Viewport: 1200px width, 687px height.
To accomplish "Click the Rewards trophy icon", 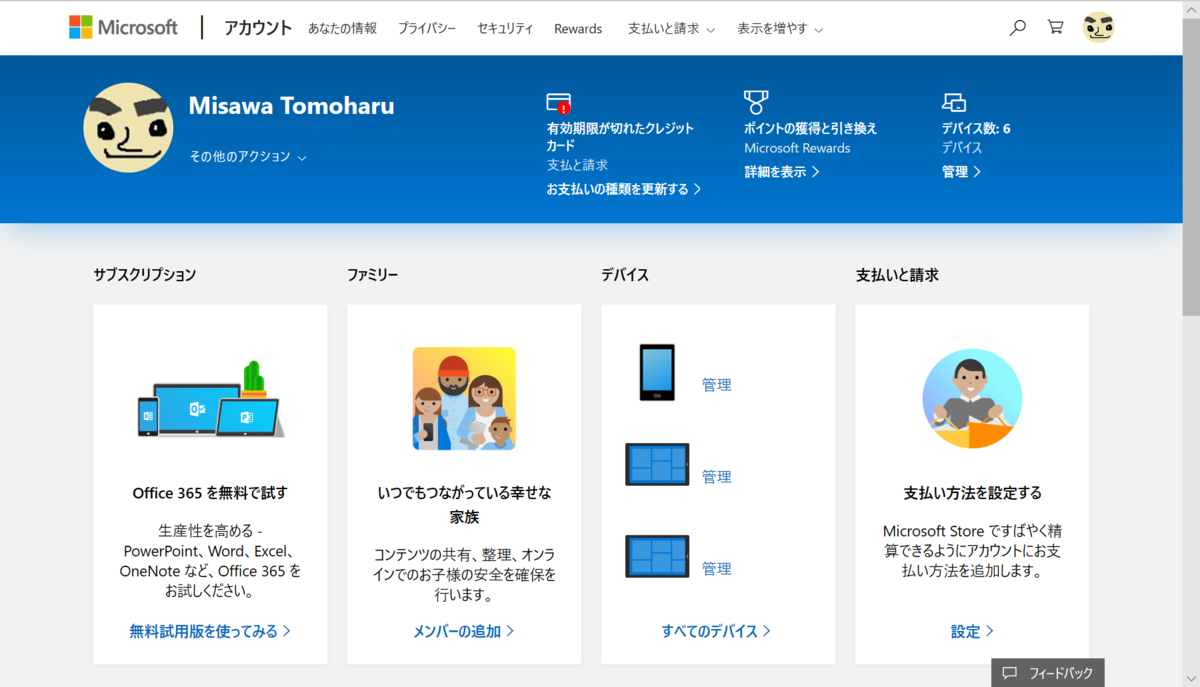I will pyautogui.click(x=756, y=102).
